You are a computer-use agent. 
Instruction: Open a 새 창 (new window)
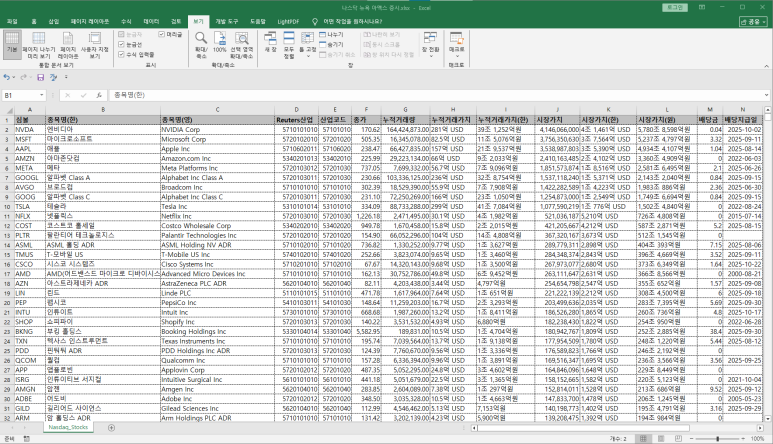[270, 42]
